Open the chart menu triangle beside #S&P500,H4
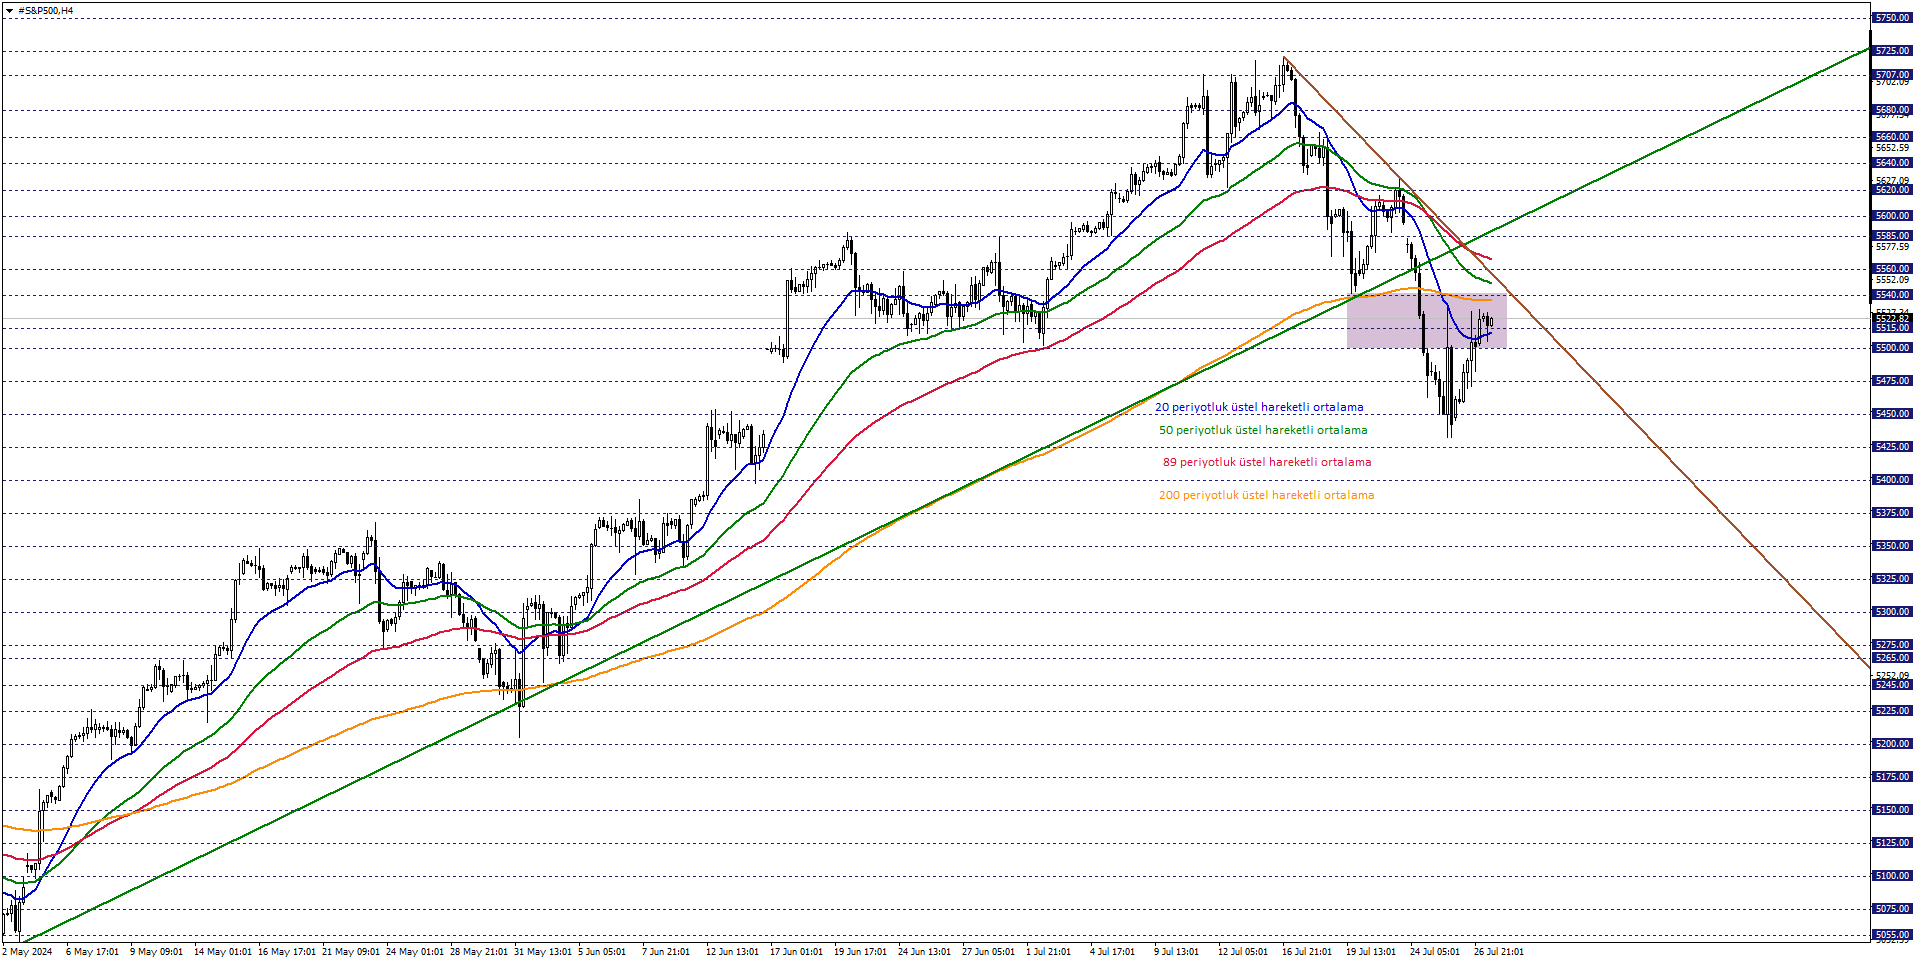Viewport: 1916px width, 963px height. point(9,10)
